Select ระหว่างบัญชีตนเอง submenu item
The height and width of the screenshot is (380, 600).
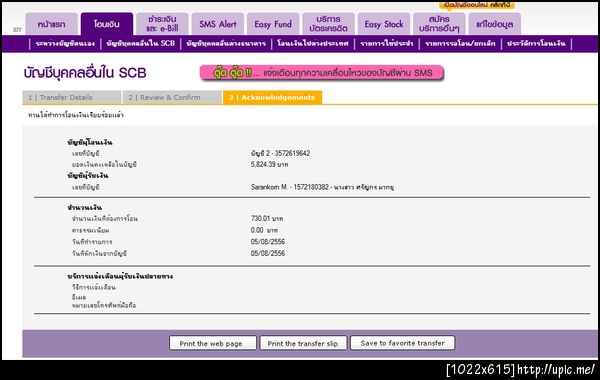point(65,44)
